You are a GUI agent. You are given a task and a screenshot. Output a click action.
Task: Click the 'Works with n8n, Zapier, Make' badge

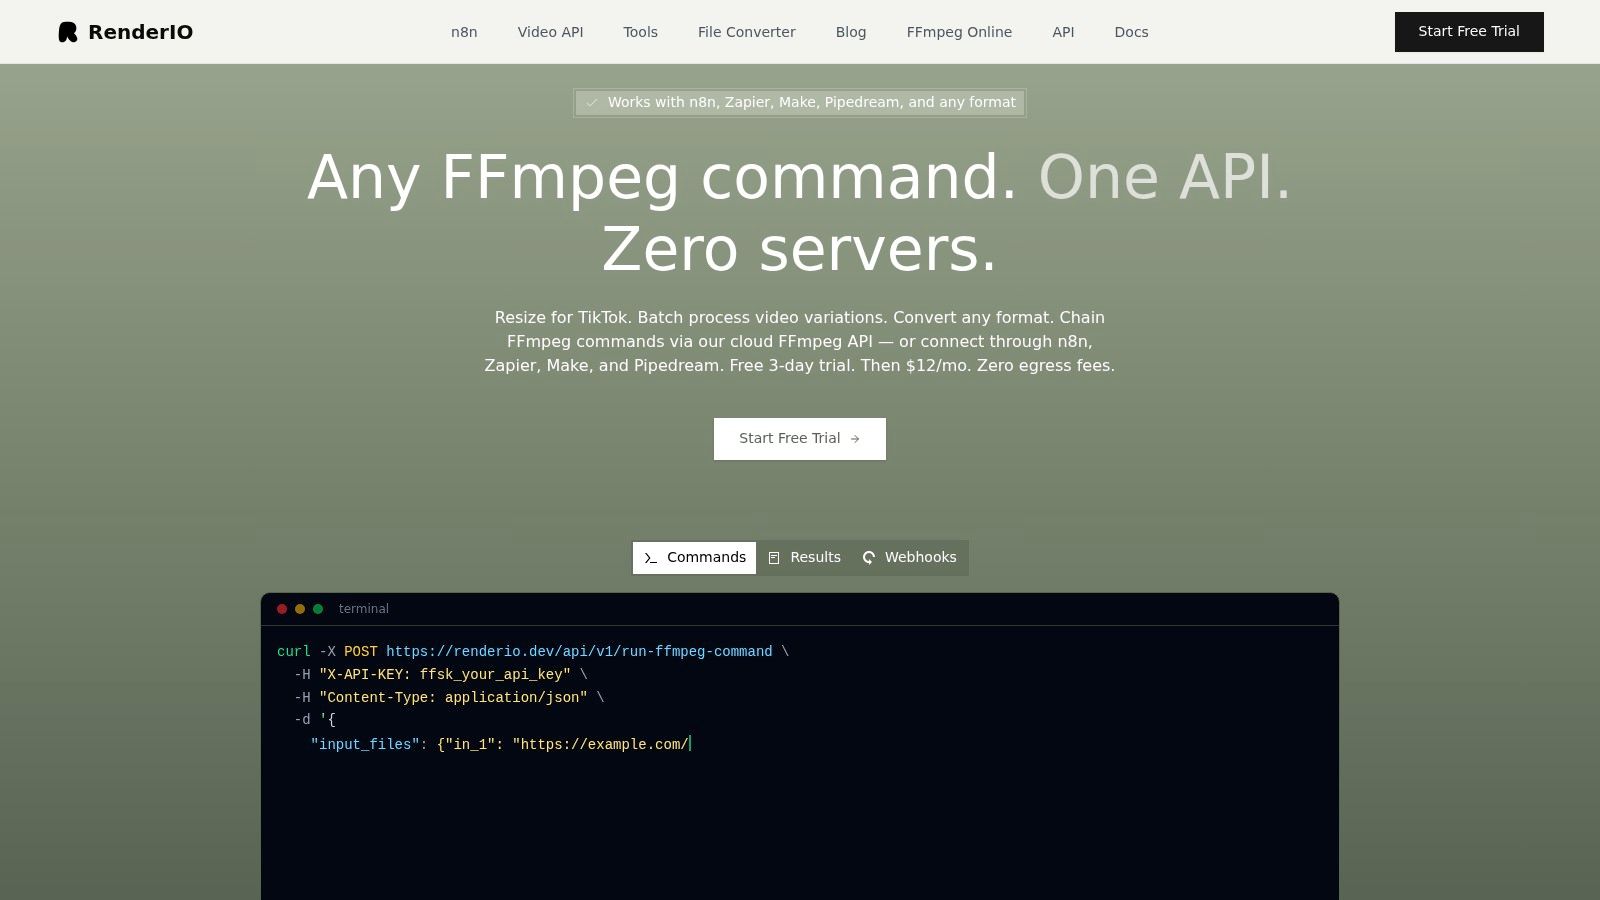(x=800, y=103)
